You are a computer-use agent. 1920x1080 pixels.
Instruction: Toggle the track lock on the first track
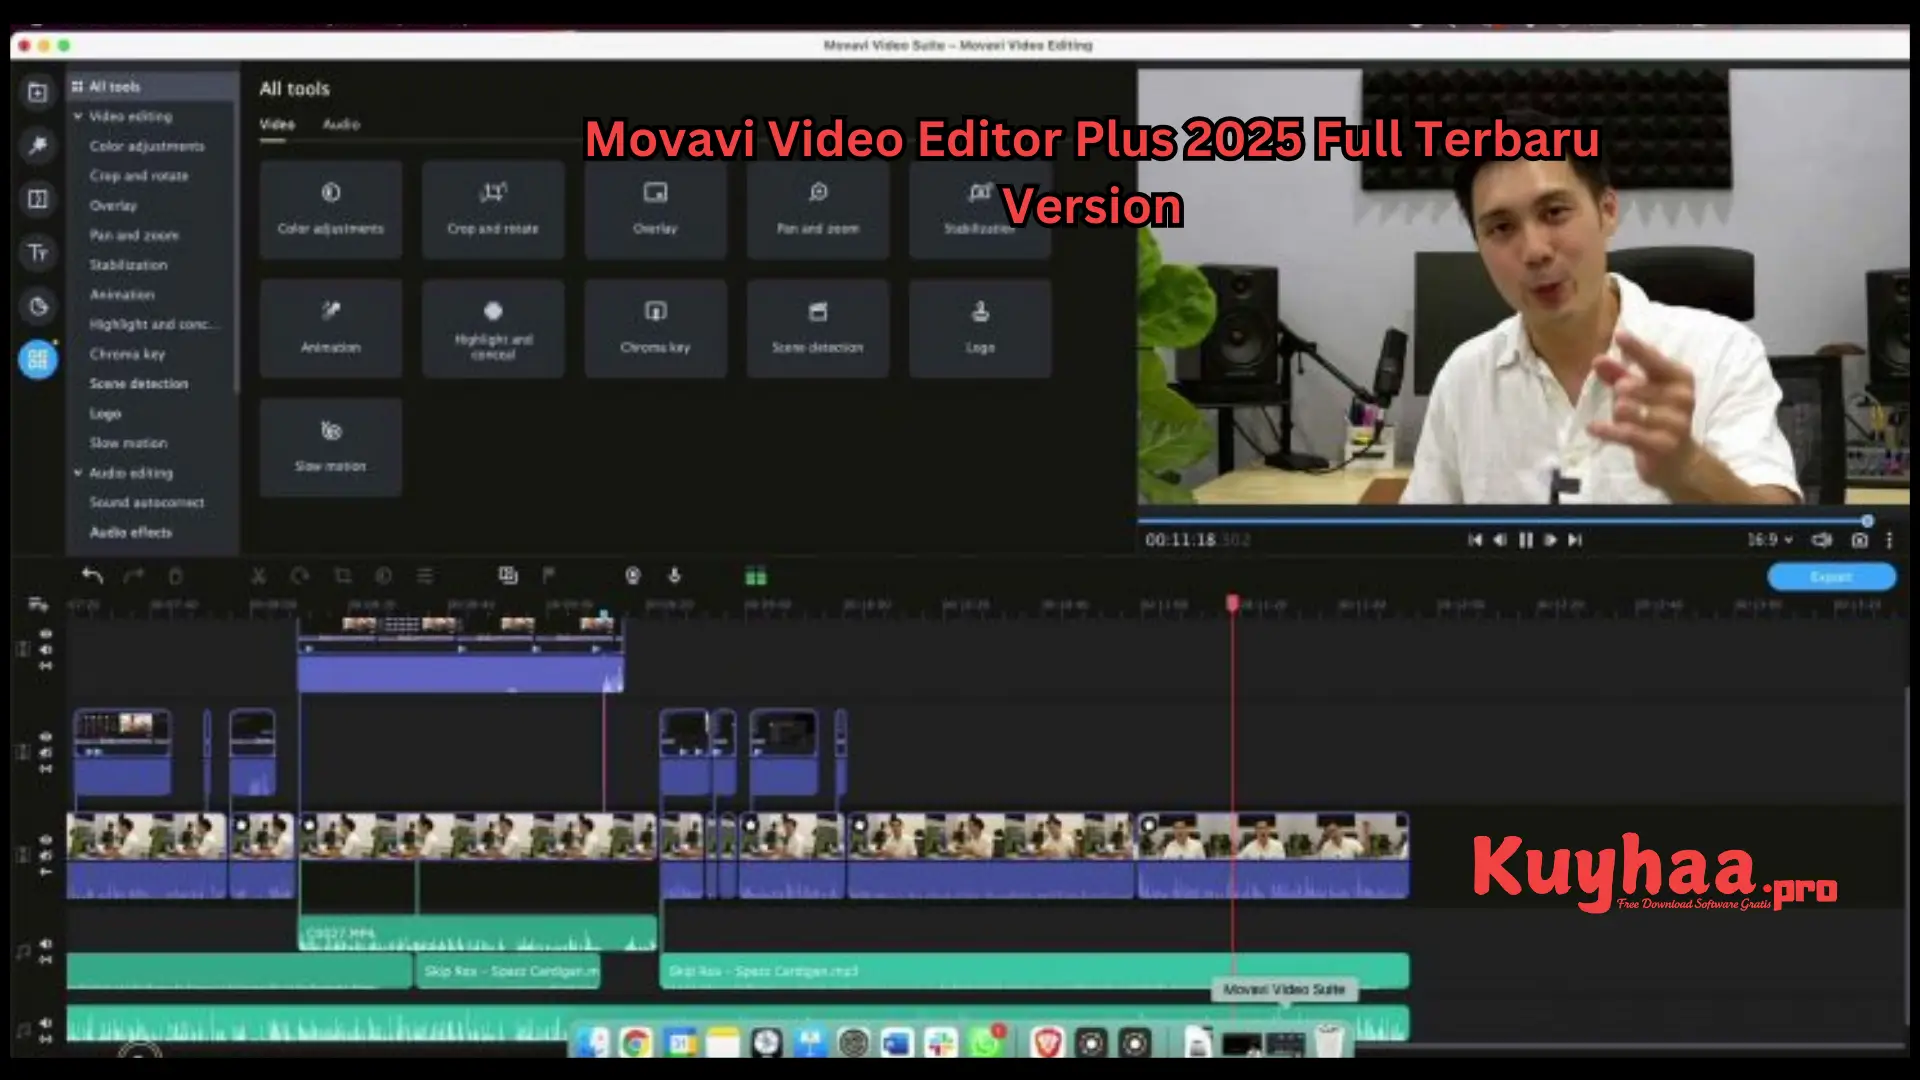(x=45, y=664)
